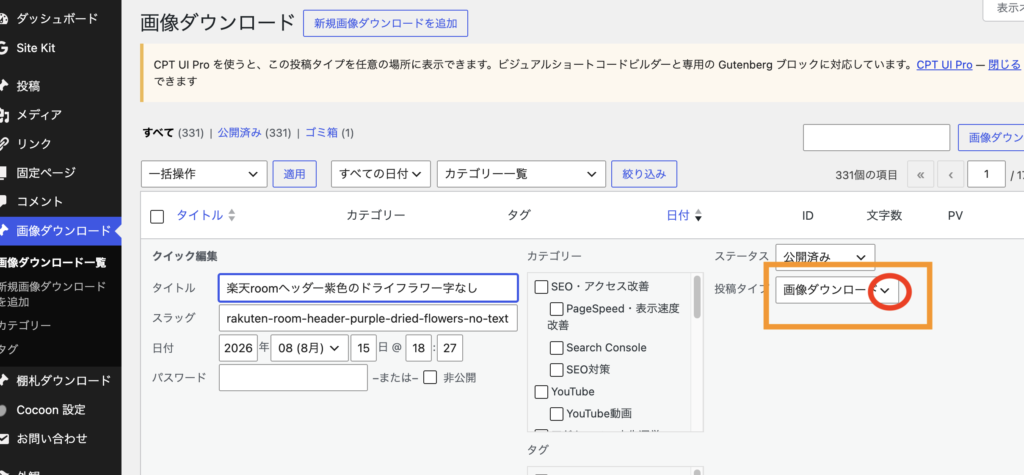Image resolution: width=1024 pixels, height=475 pixels.
Task: Click the category list scrollbar thumb
Action: point(698,297)
